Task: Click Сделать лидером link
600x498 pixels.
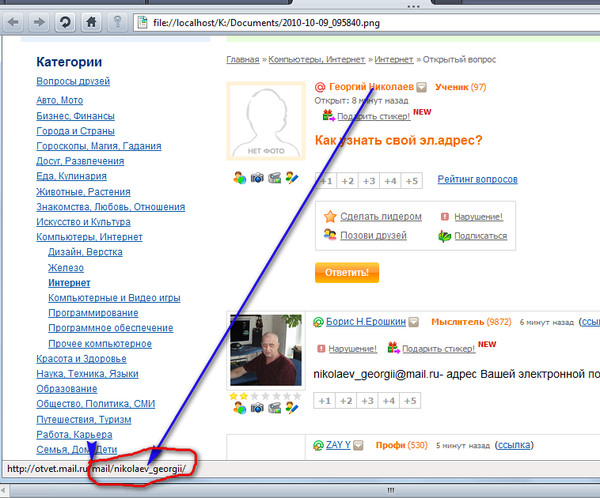Action: (x=381, y=217)
